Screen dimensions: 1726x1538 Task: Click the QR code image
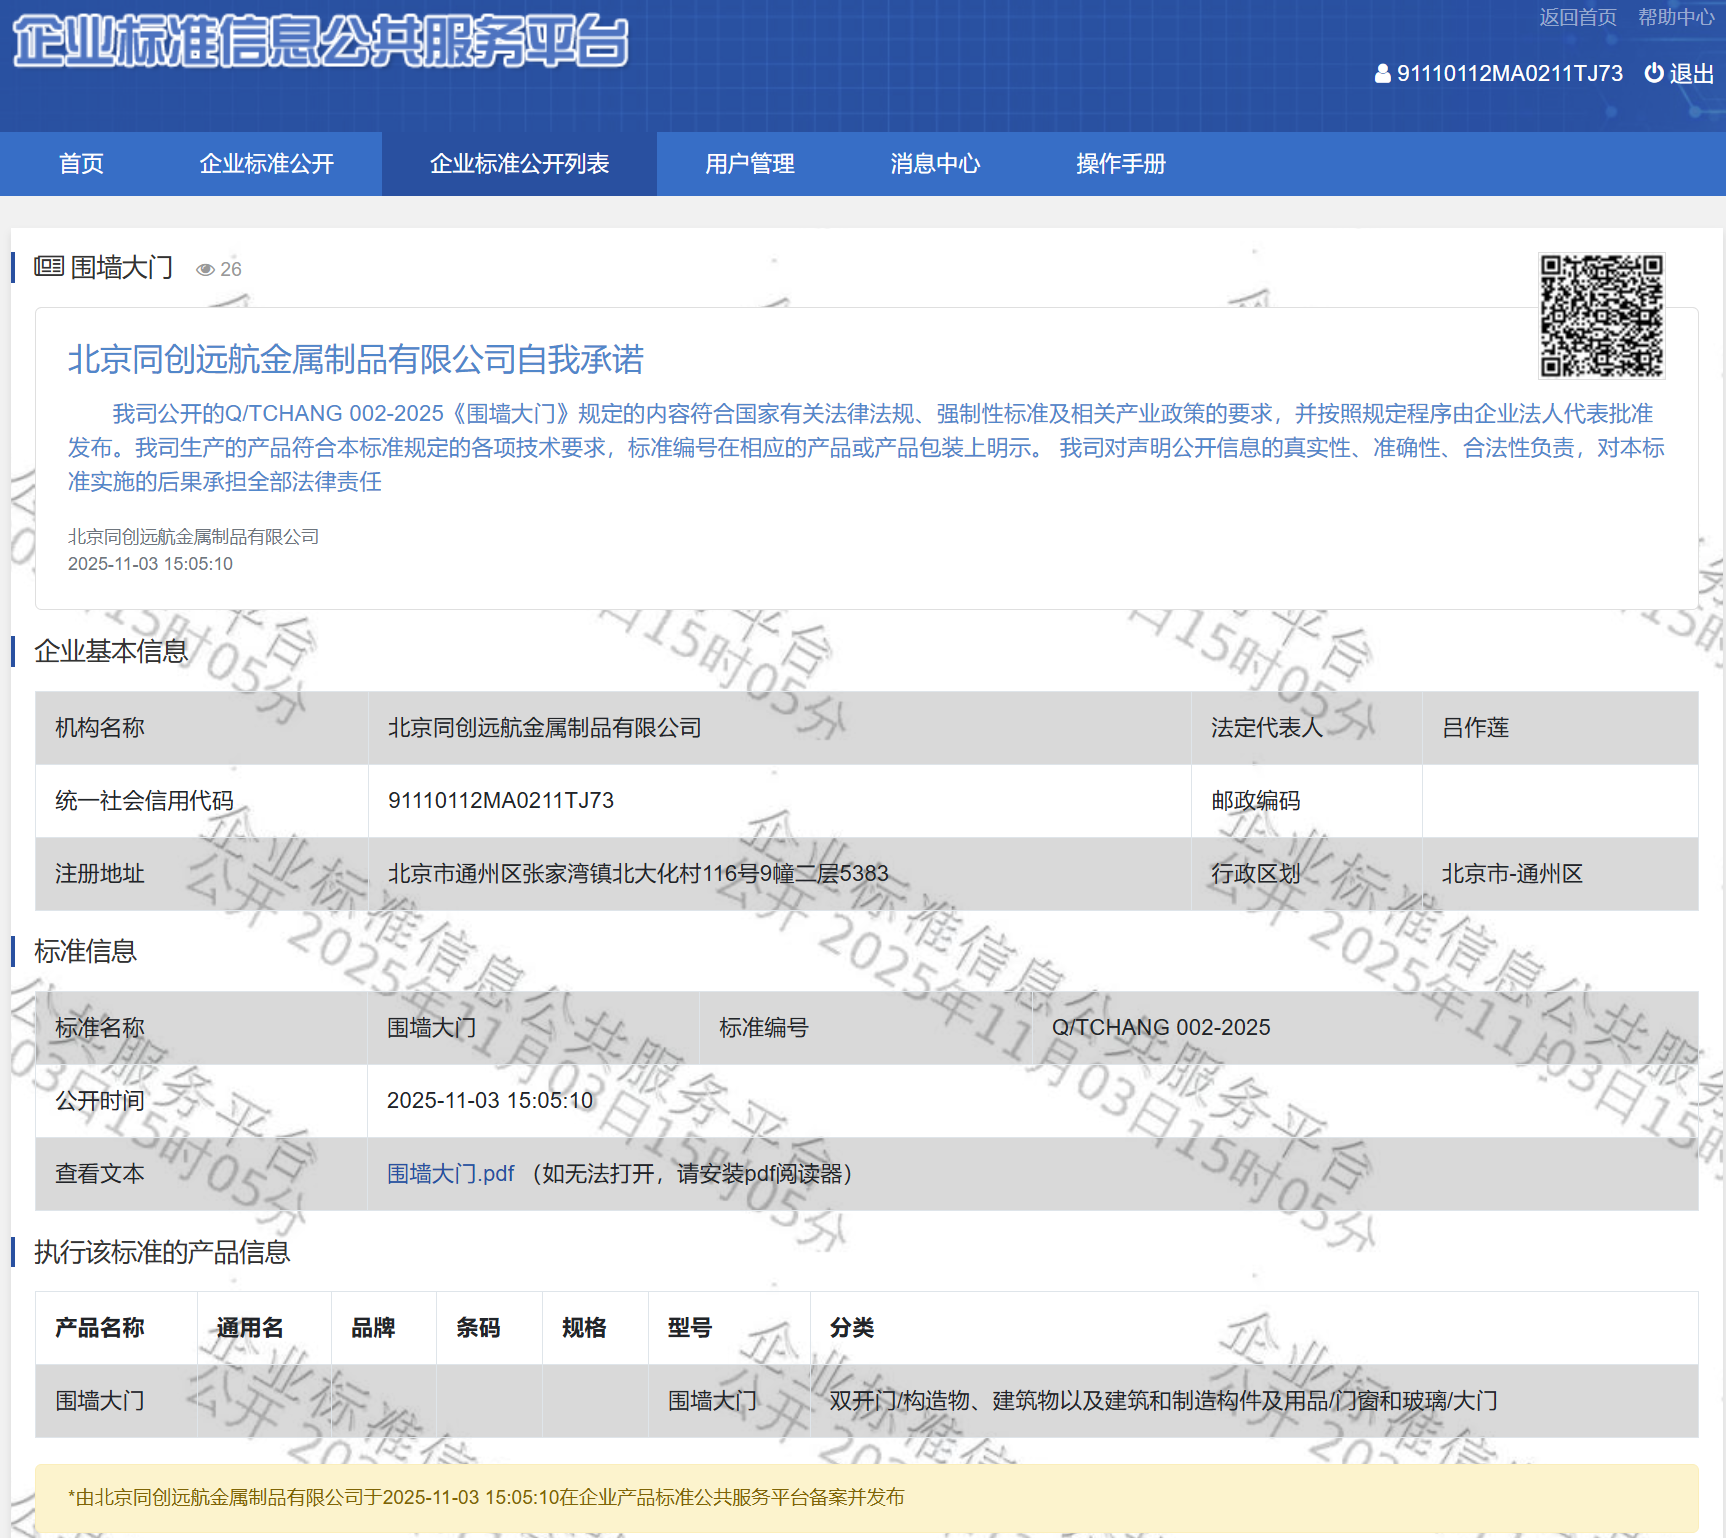click(1601, 316)
